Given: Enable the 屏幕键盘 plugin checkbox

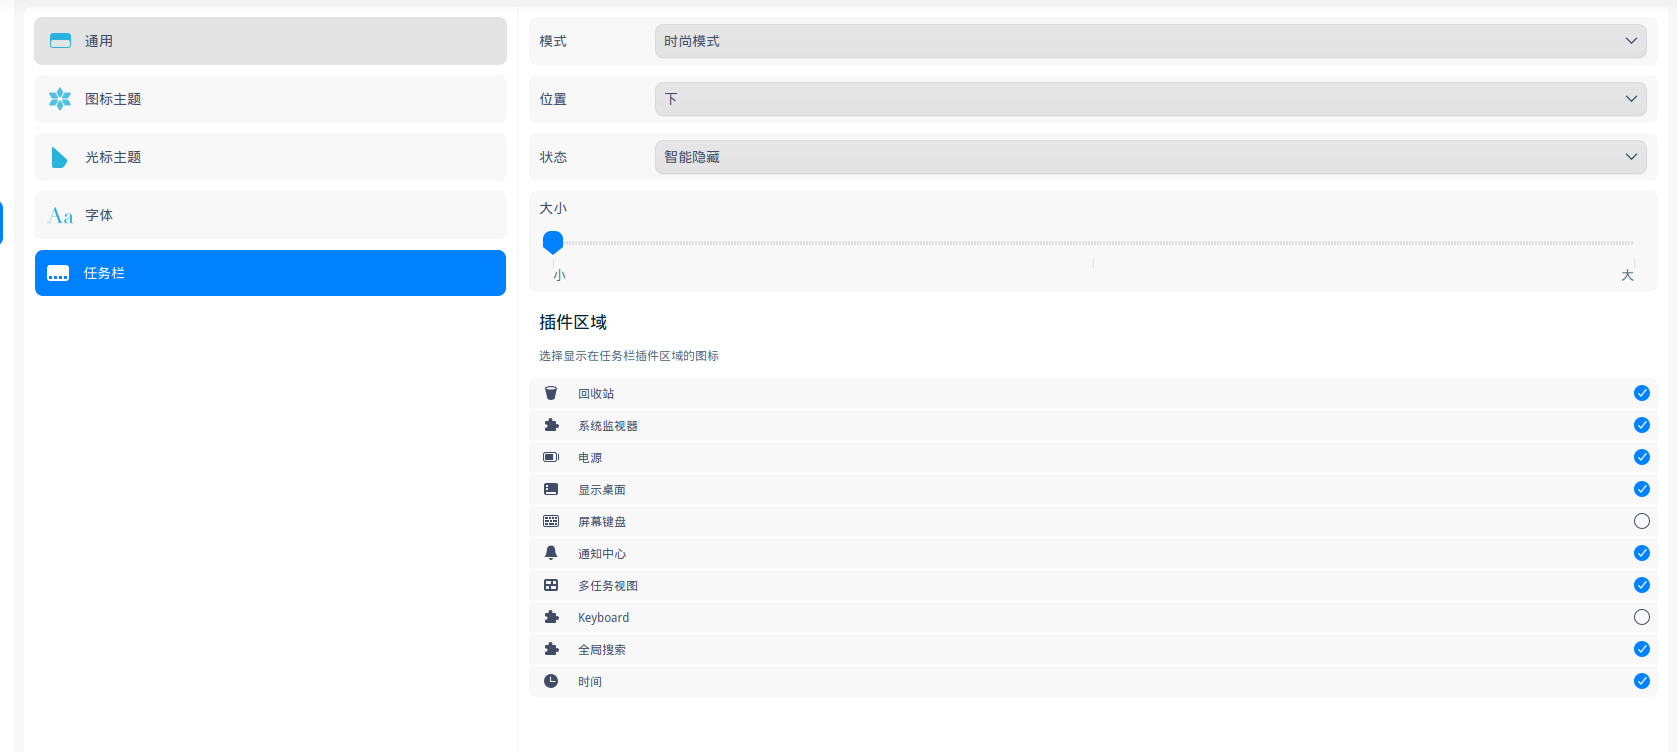Looking at the screenshot, I should [x=1642, y=521].
